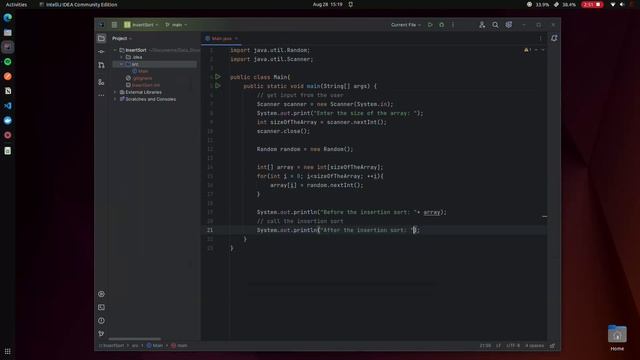Click InsertSort breadcrumb in status bar
The height and width of the screenshot is (360, 640).
(111, 345)
